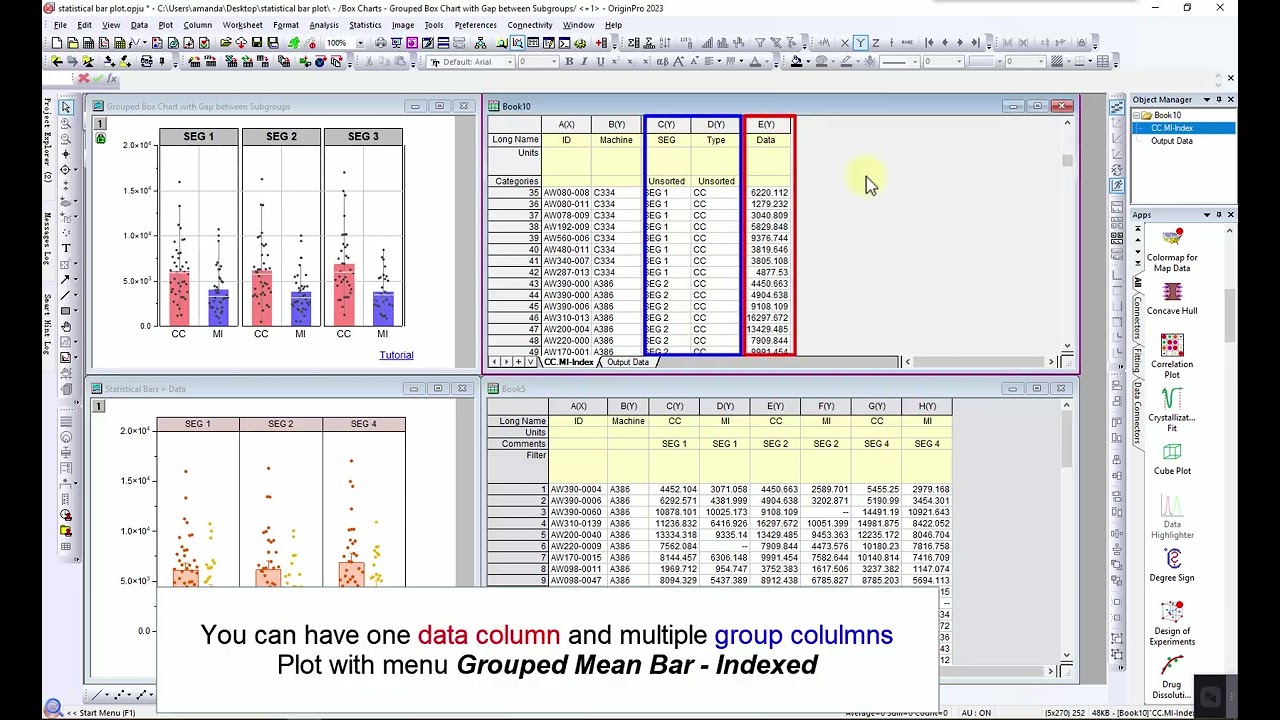
Task: Click the Book10 horizontal scrollbar
Action: 980,362
